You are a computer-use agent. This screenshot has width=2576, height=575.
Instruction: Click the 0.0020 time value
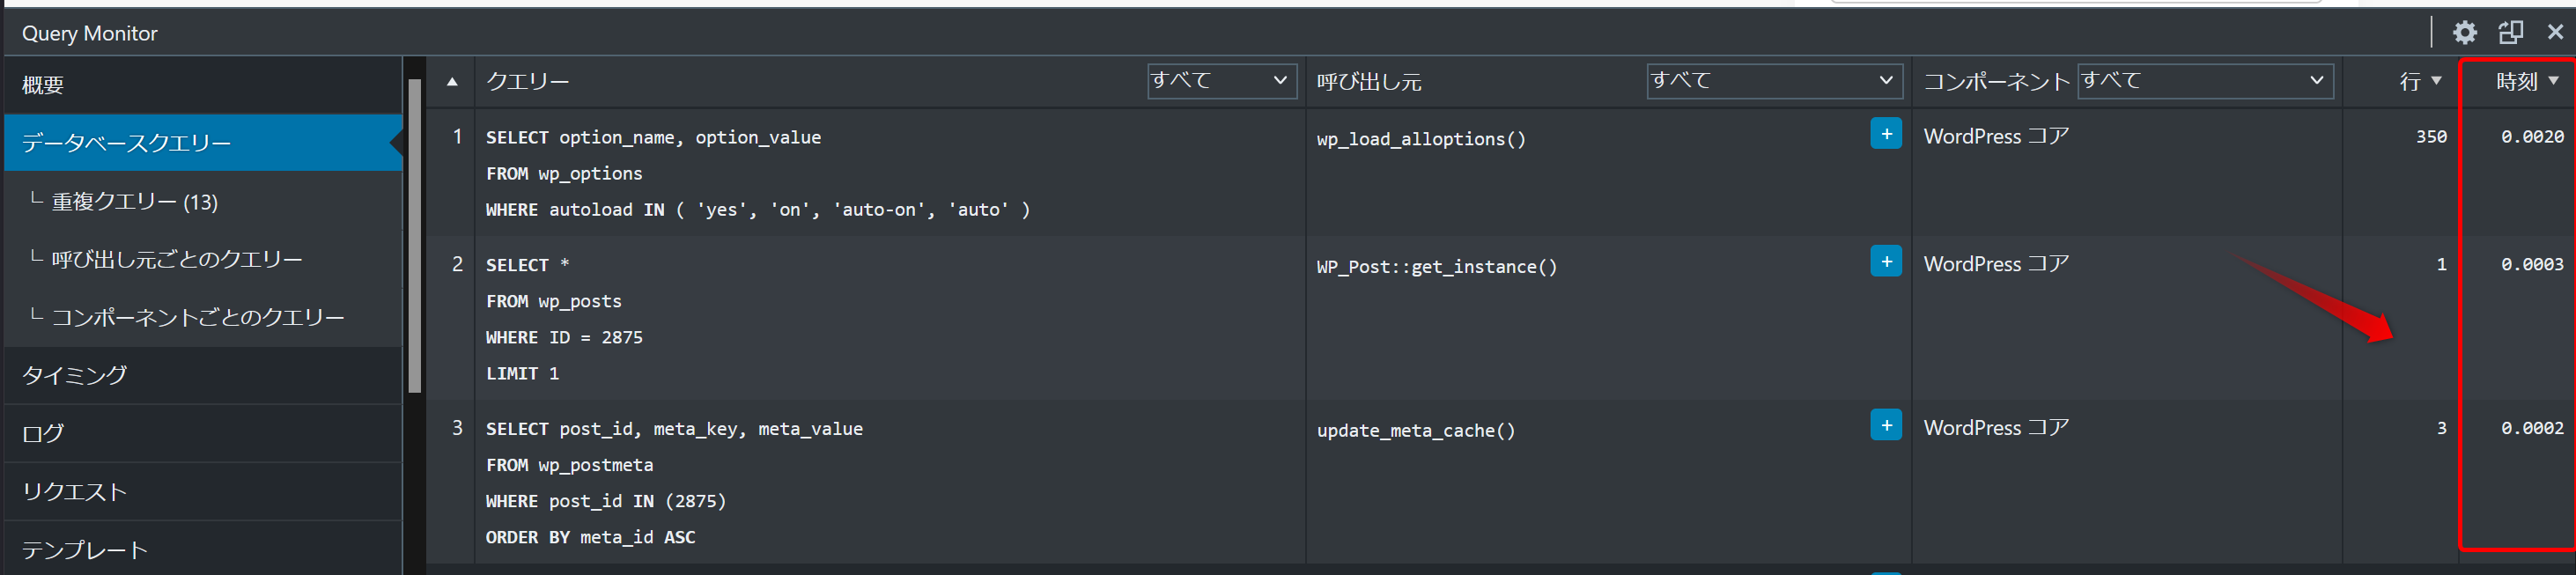[x=2532, y=137]
